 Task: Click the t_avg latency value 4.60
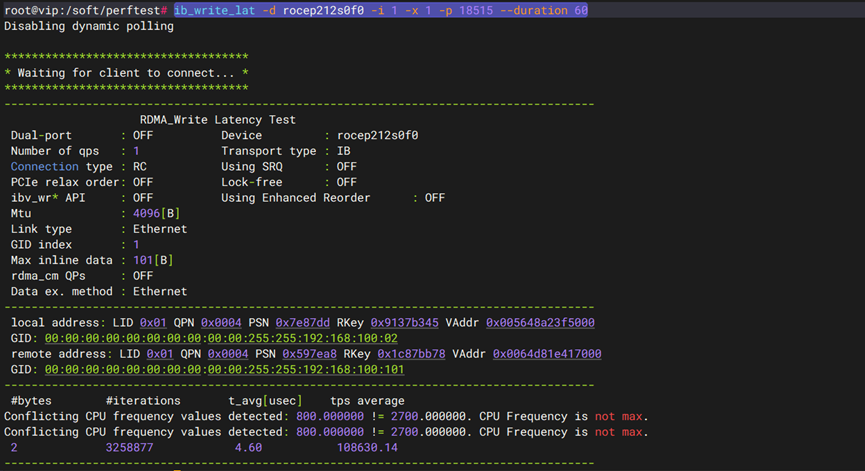[247, 449]
